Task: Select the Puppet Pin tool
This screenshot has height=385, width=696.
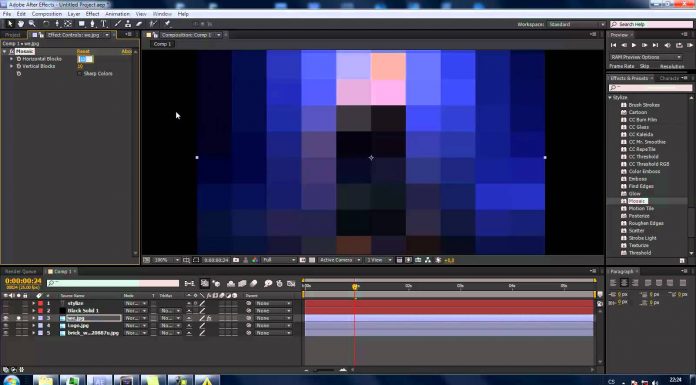Action: coord(168,24)
